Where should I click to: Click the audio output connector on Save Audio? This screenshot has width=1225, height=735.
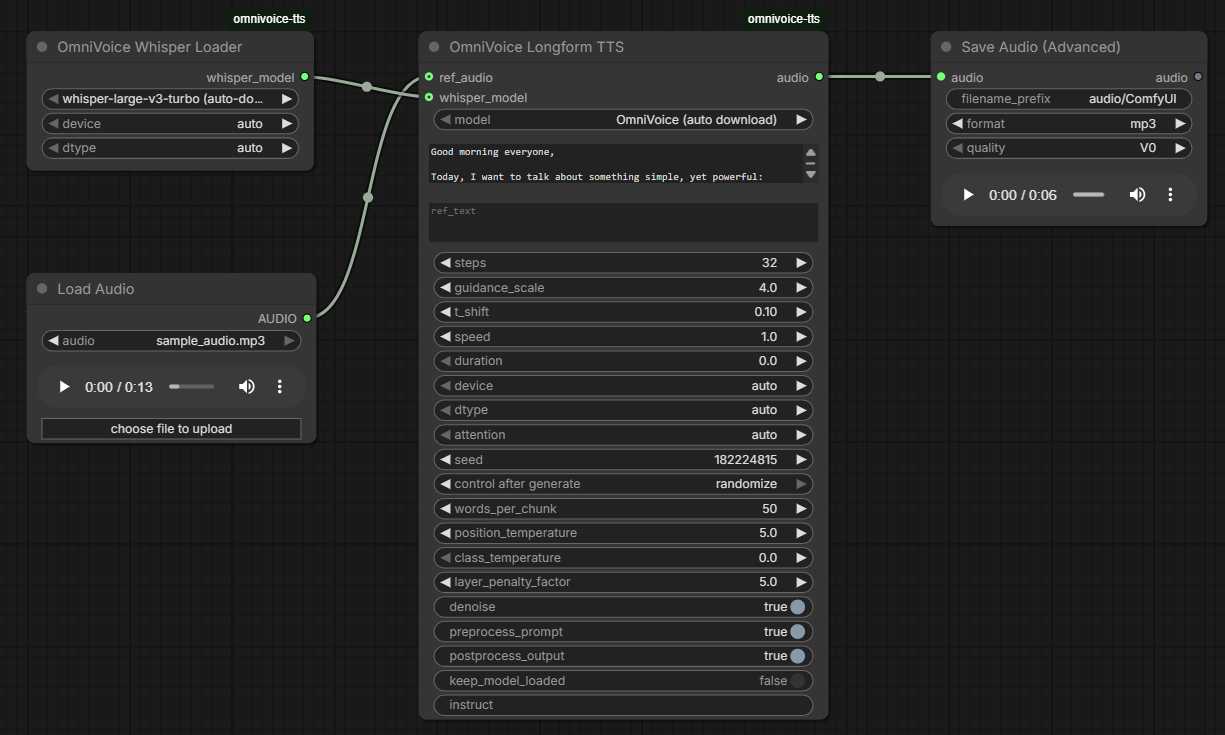[1199, 77]
